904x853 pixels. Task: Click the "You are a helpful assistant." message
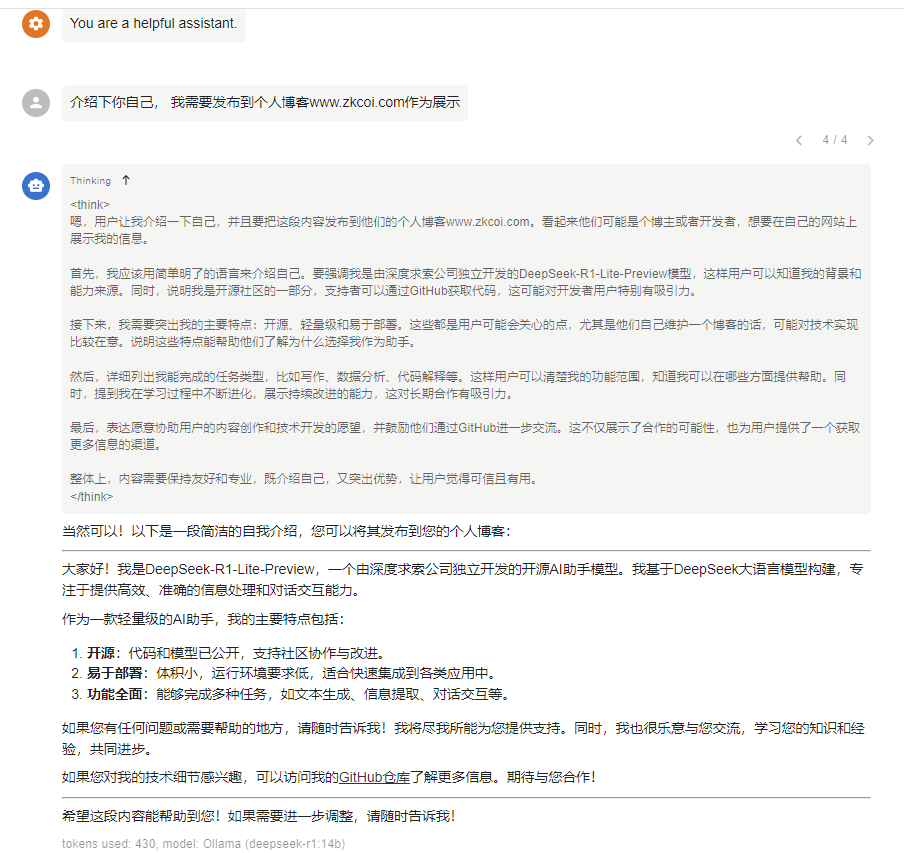pyautogui.click(x=153, y=24)
